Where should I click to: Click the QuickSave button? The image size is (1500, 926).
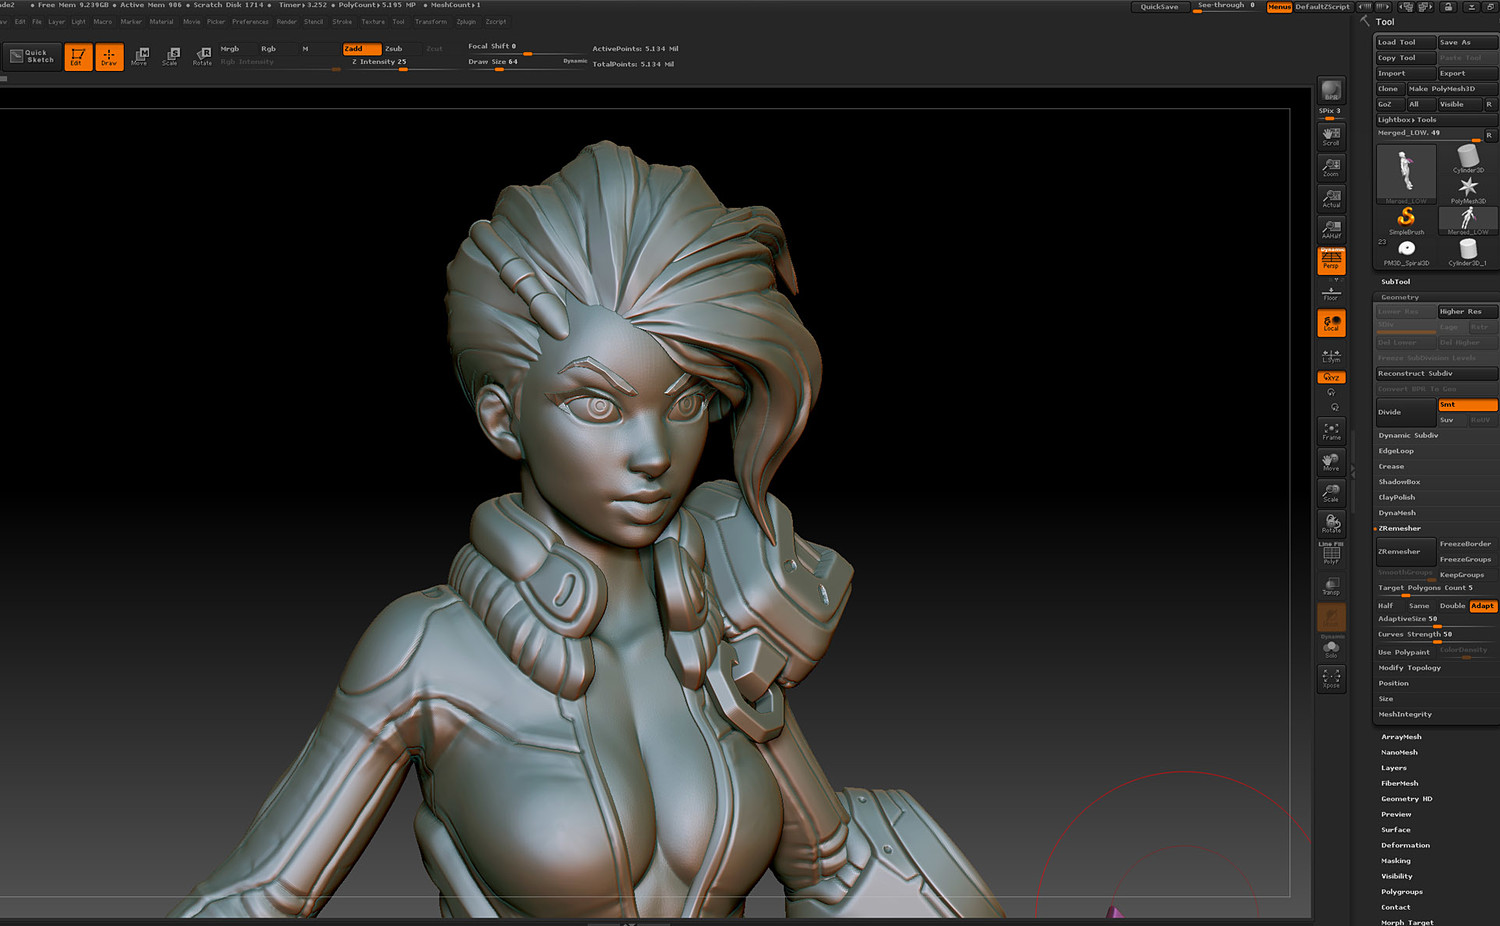tap(1160, 7)
